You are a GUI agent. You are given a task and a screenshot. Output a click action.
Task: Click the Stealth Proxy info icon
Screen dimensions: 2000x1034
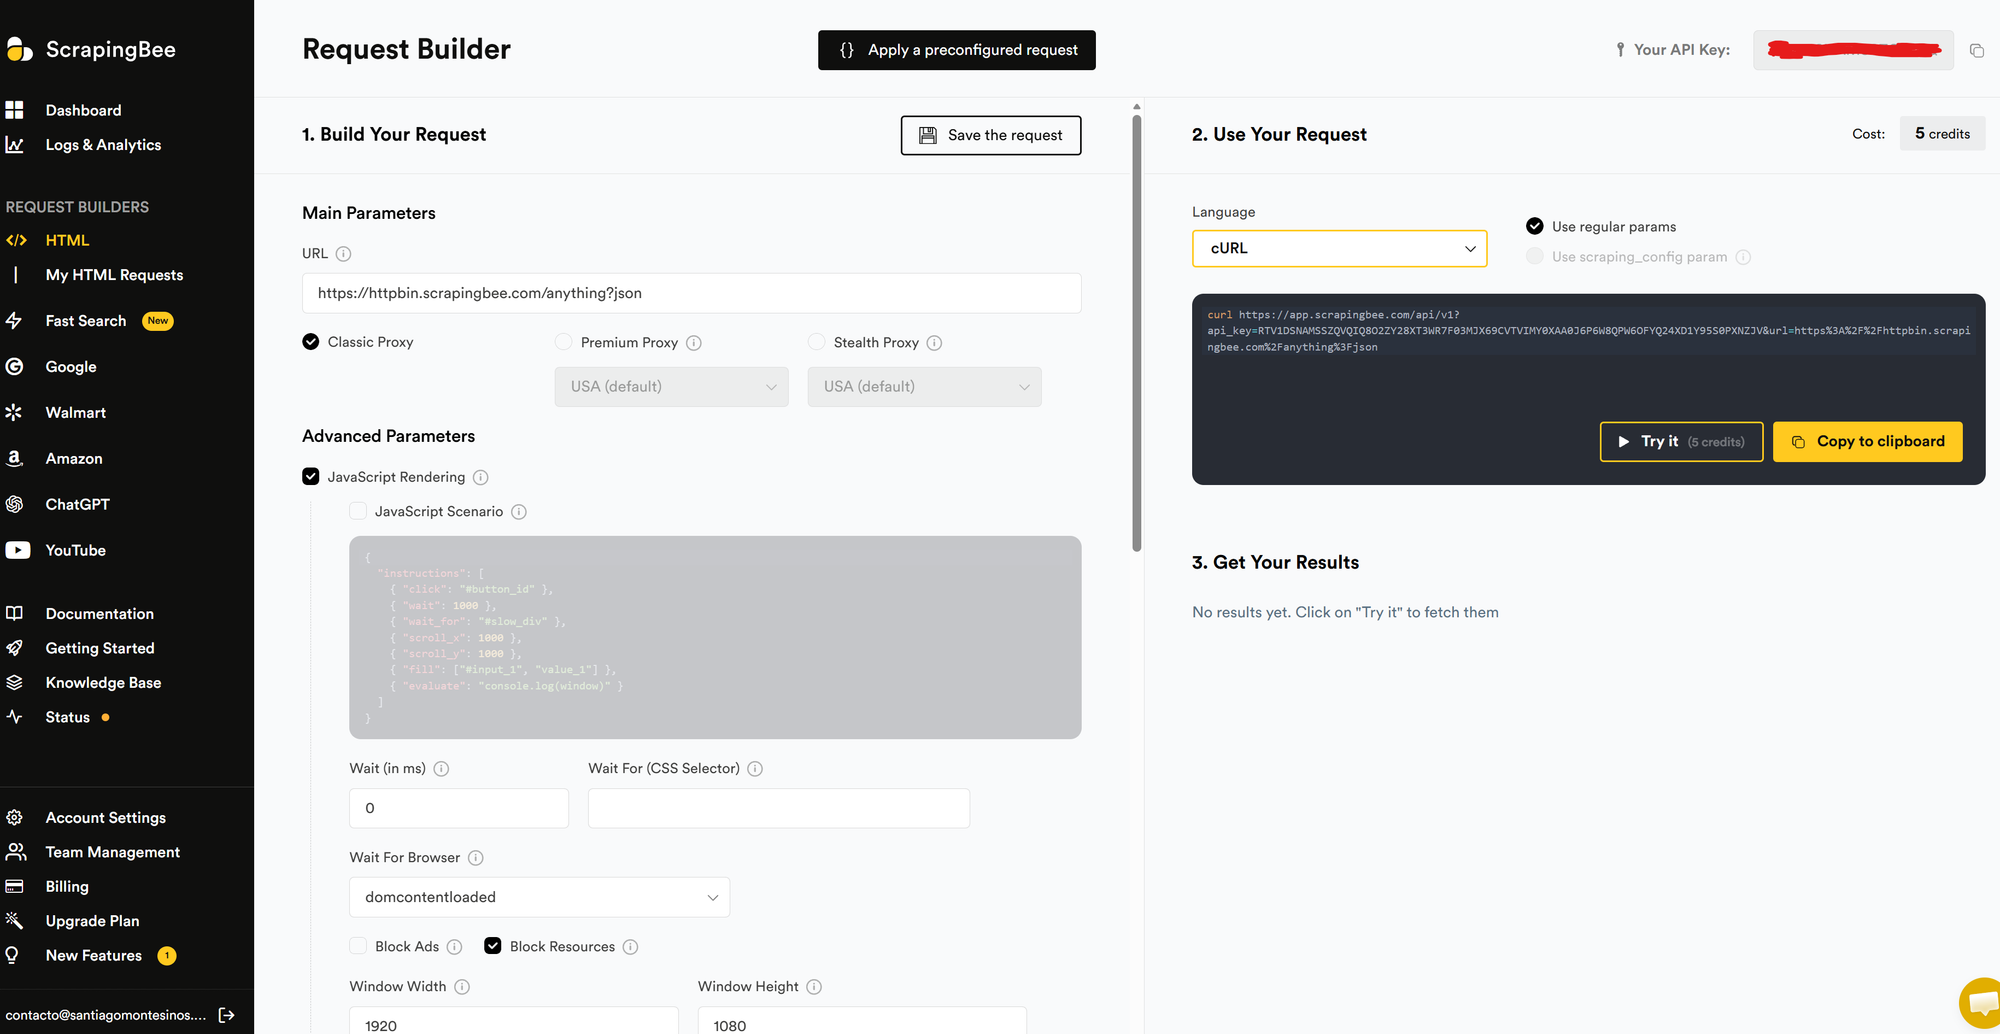click(x=934, y=343)
